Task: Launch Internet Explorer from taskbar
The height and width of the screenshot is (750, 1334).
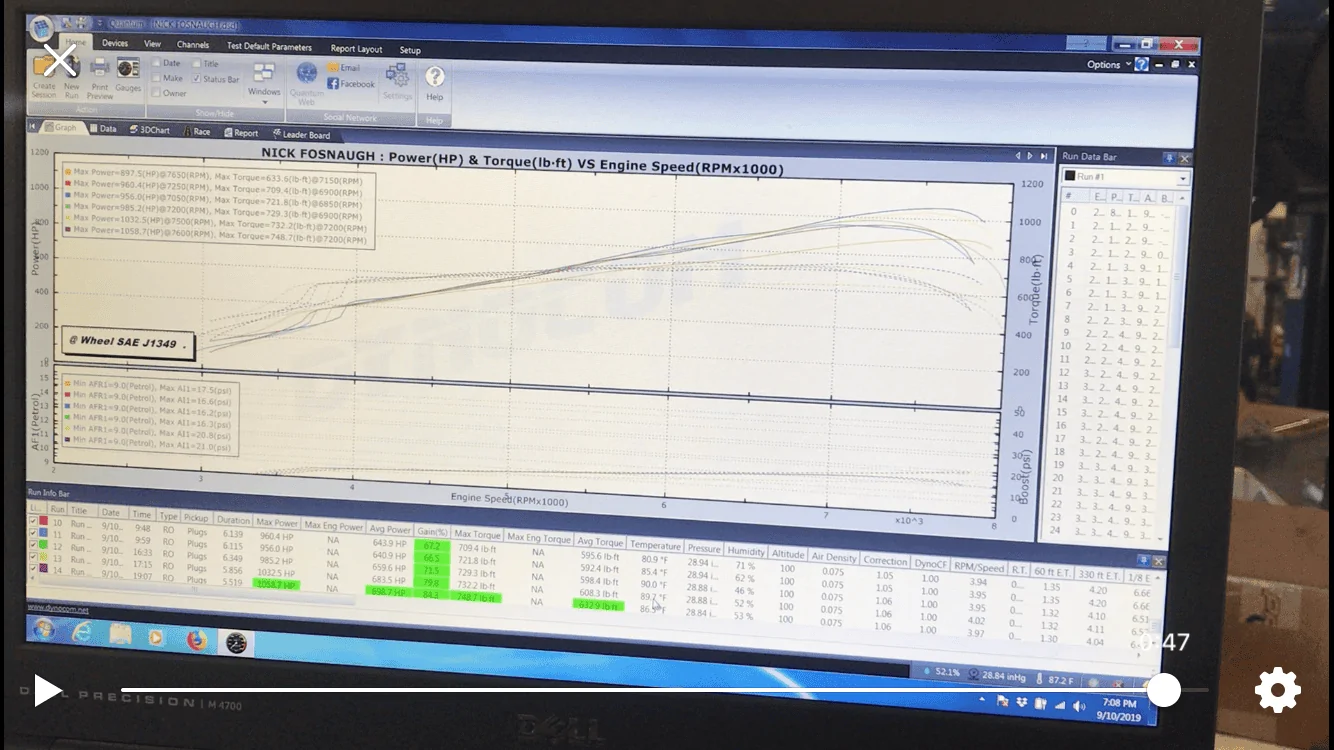Action: pyautogui.click(x=82, y=632)
